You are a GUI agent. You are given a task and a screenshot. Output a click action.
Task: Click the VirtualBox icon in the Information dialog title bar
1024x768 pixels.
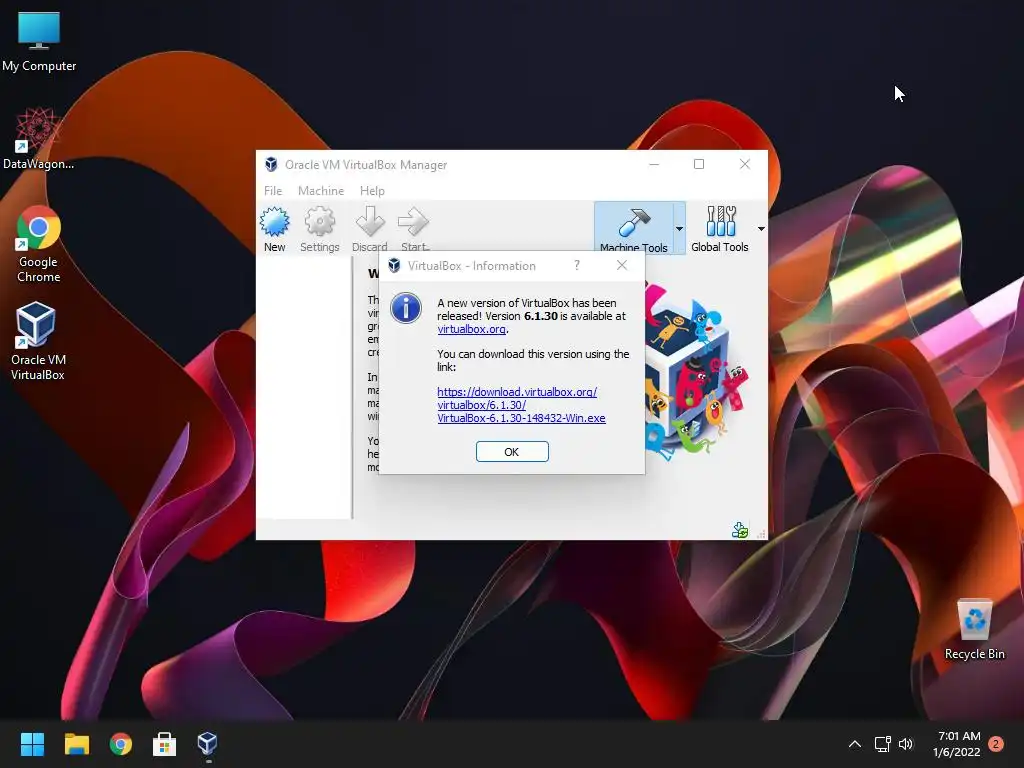(x=394, y=265)
